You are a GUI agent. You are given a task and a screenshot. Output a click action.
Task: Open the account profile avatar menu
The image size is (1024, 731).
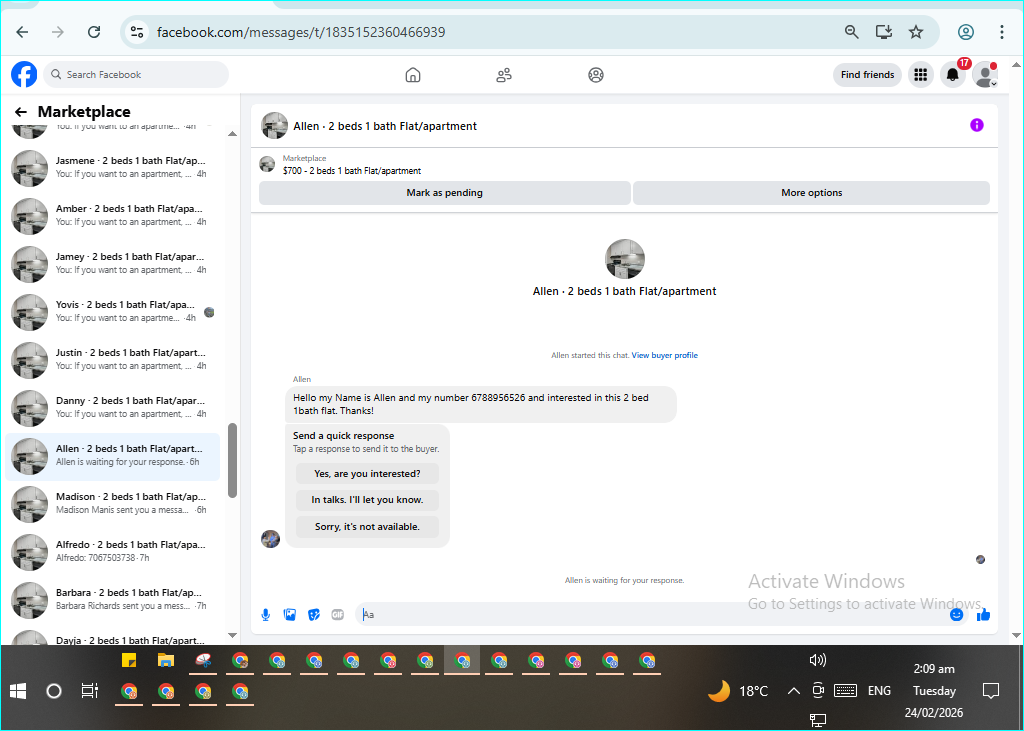click(x=985, y=75)
